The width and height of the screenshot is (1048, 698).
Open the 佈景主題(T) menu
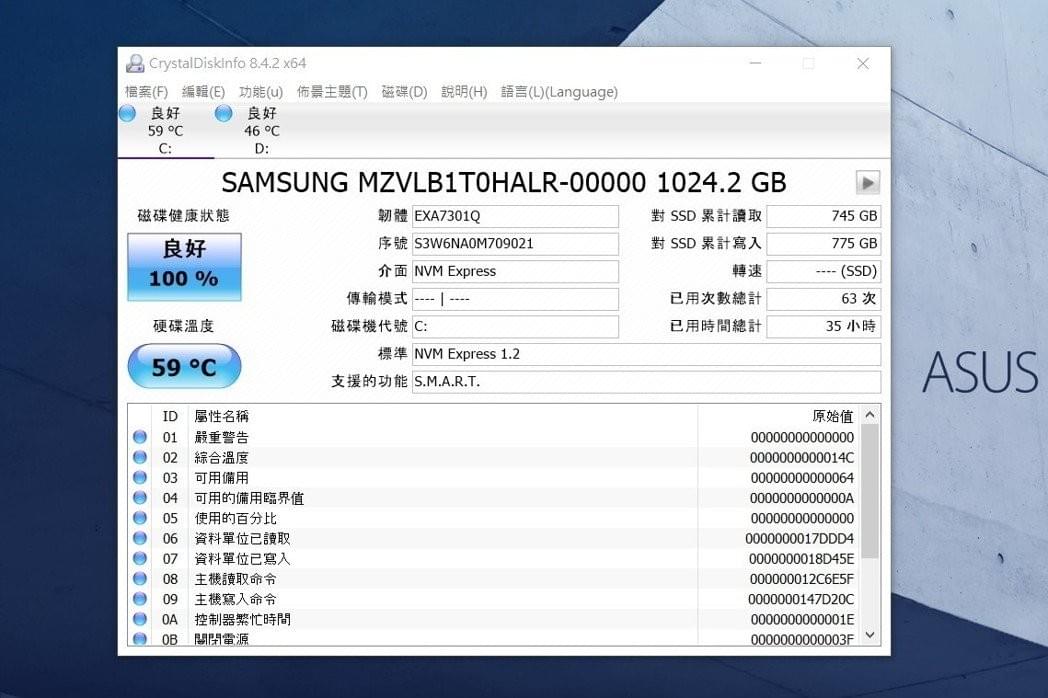pyautogui.click(x=332, y=92)
